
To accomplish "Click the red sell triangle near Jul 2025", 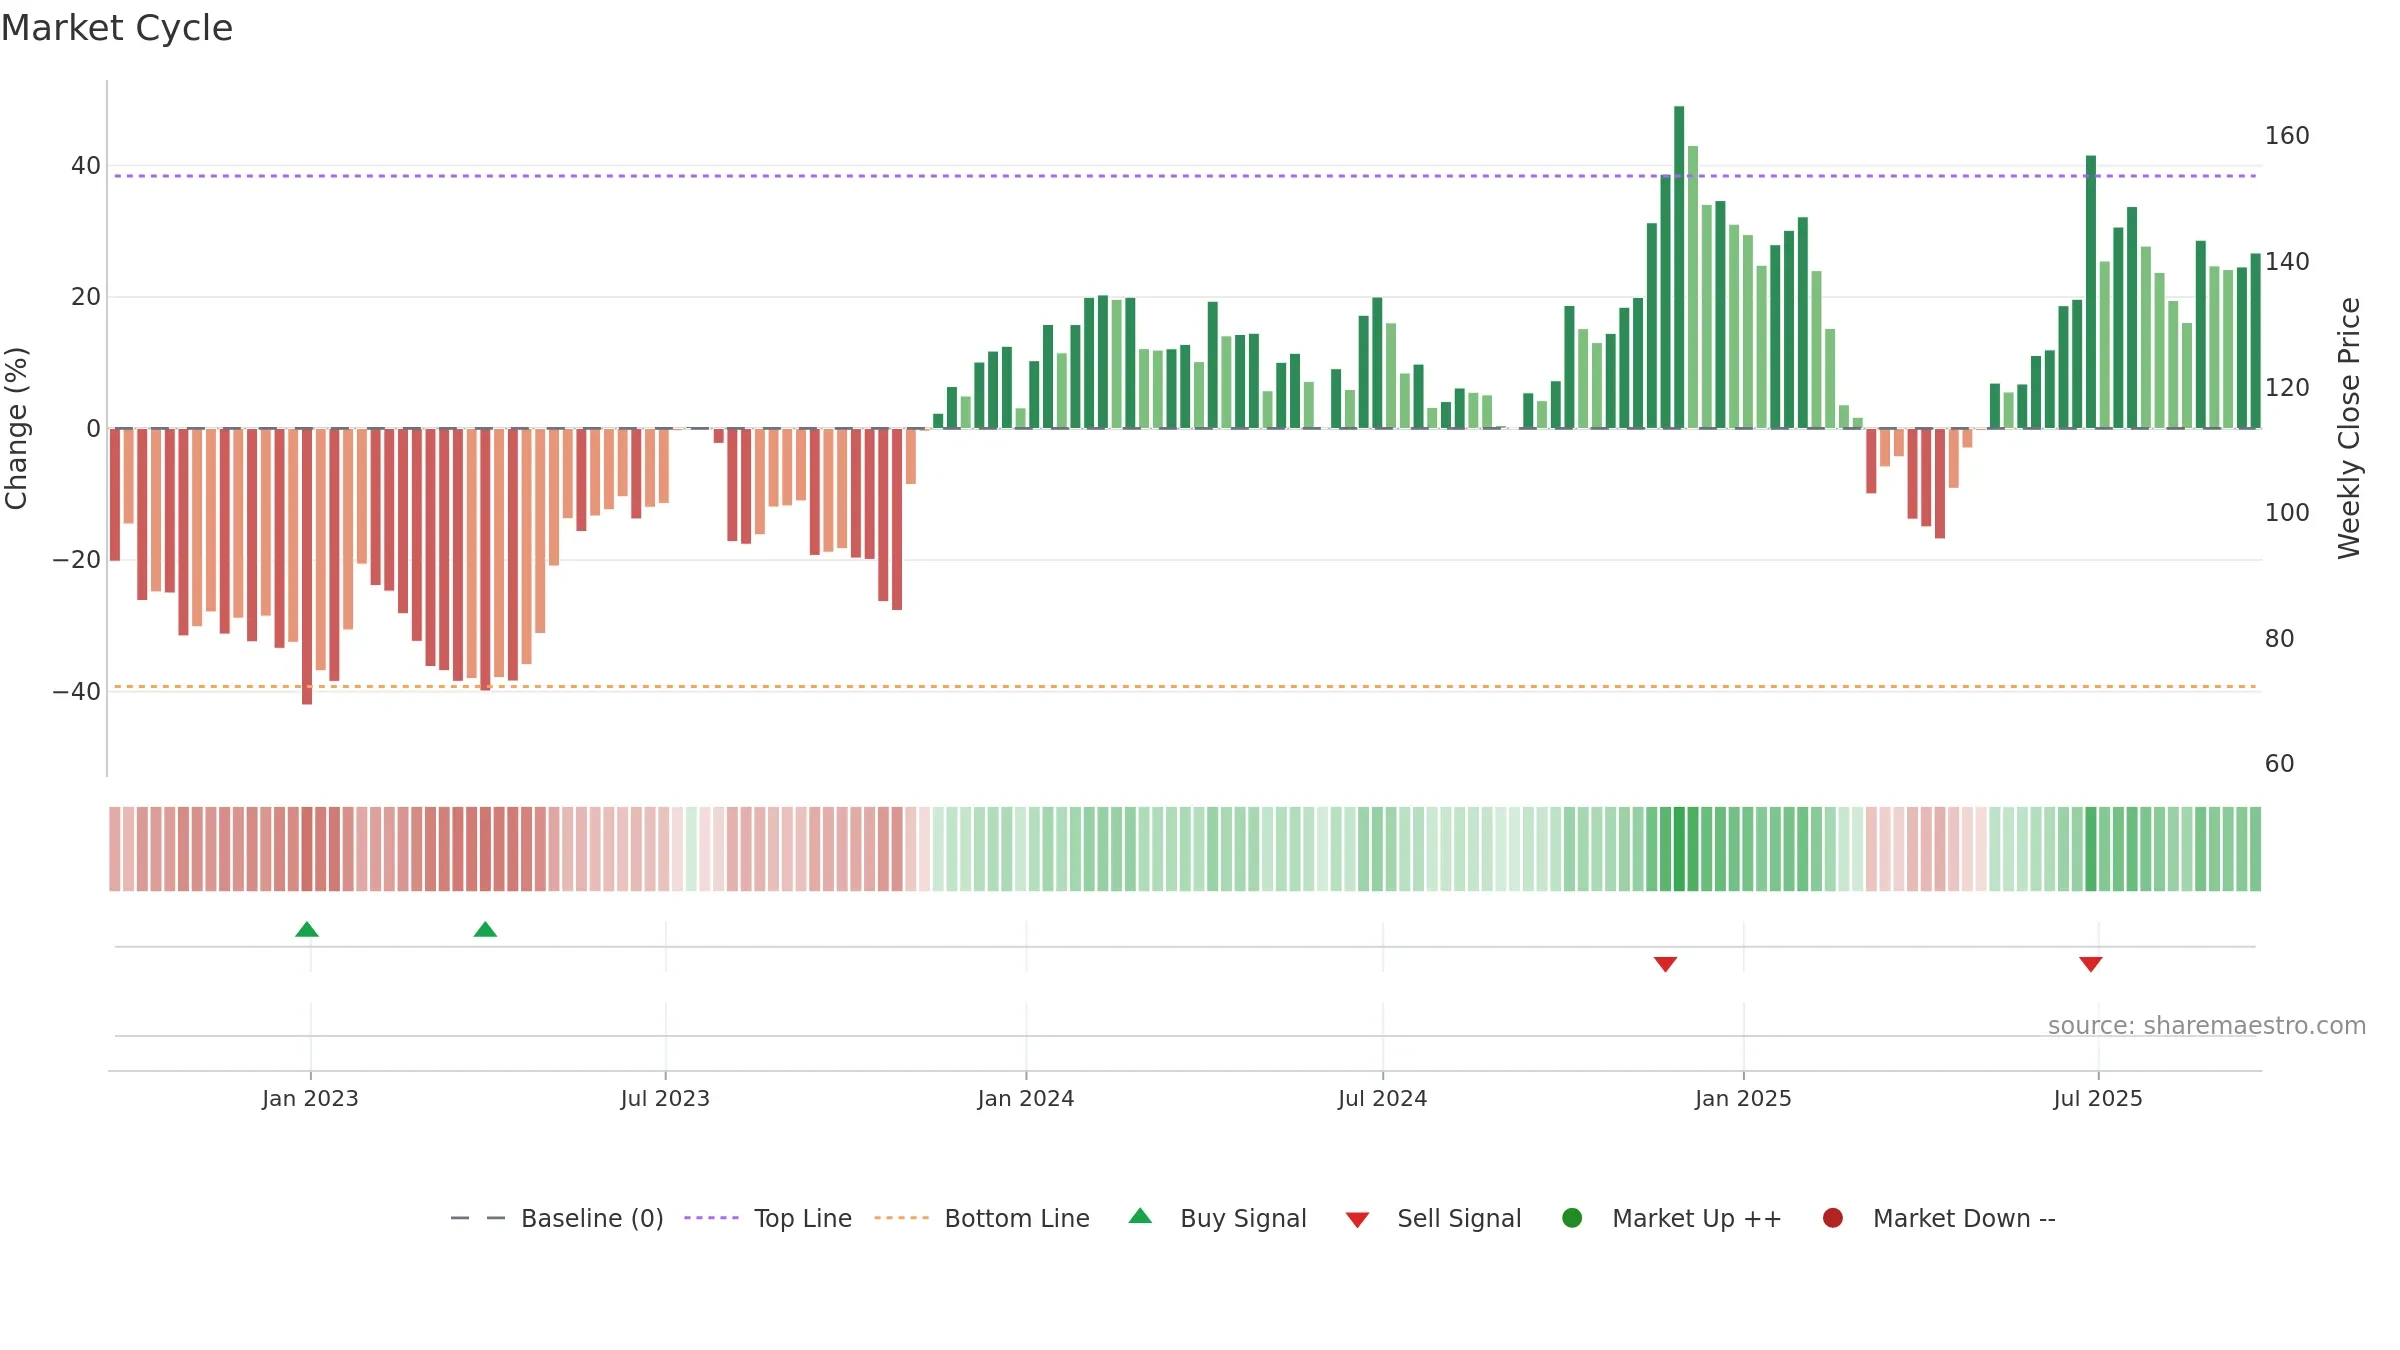I will click(2091, 964).
